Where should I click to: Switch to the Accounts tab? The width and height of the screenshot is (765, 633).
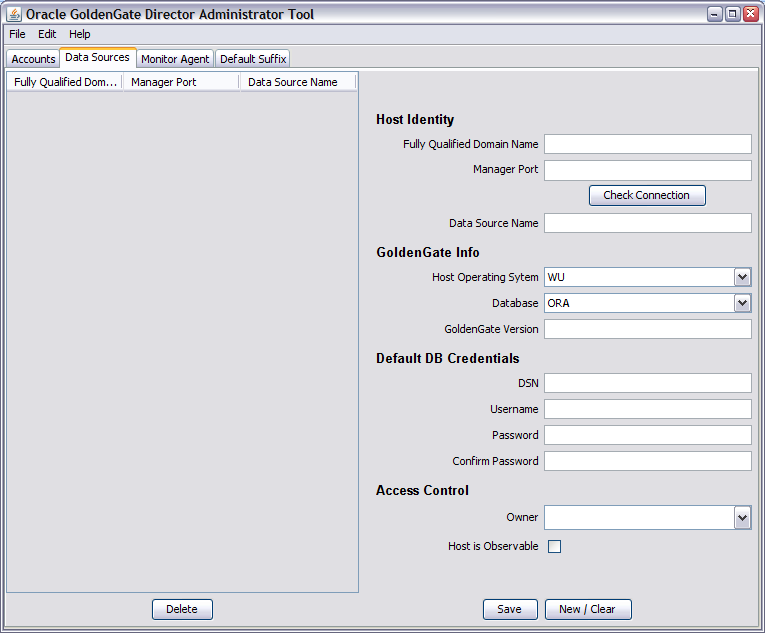[33, 59]
